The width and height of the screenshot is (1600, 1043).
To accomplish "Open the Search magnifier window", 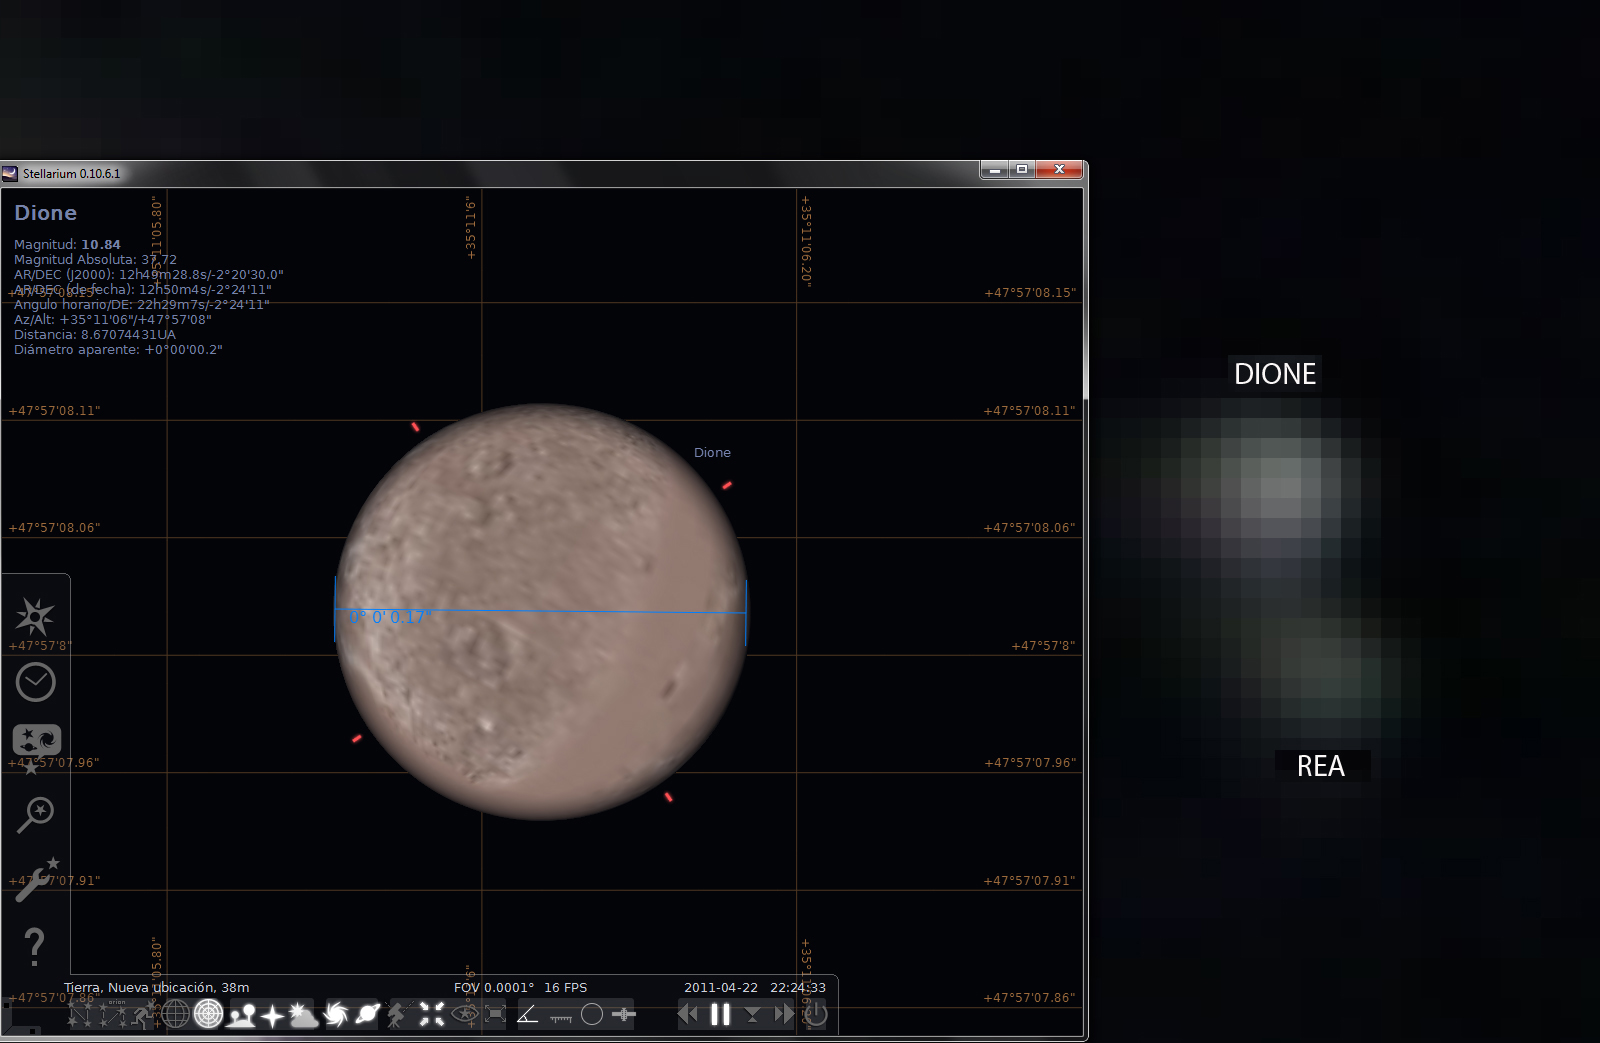I will pyautogui.click(x=35, y=814).
